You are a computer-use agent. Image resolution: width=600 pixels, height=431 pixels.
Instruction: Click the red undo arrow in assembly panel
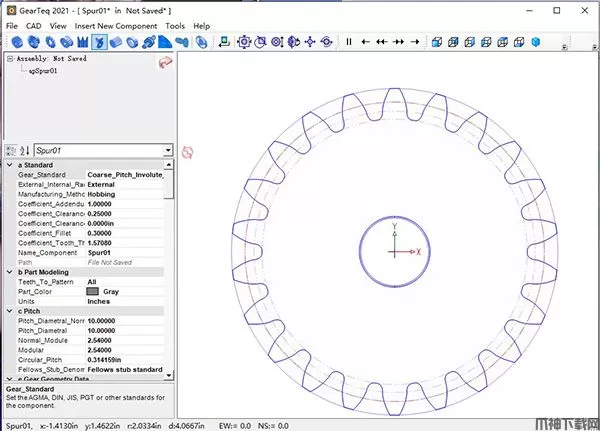(x=165, y=62)
